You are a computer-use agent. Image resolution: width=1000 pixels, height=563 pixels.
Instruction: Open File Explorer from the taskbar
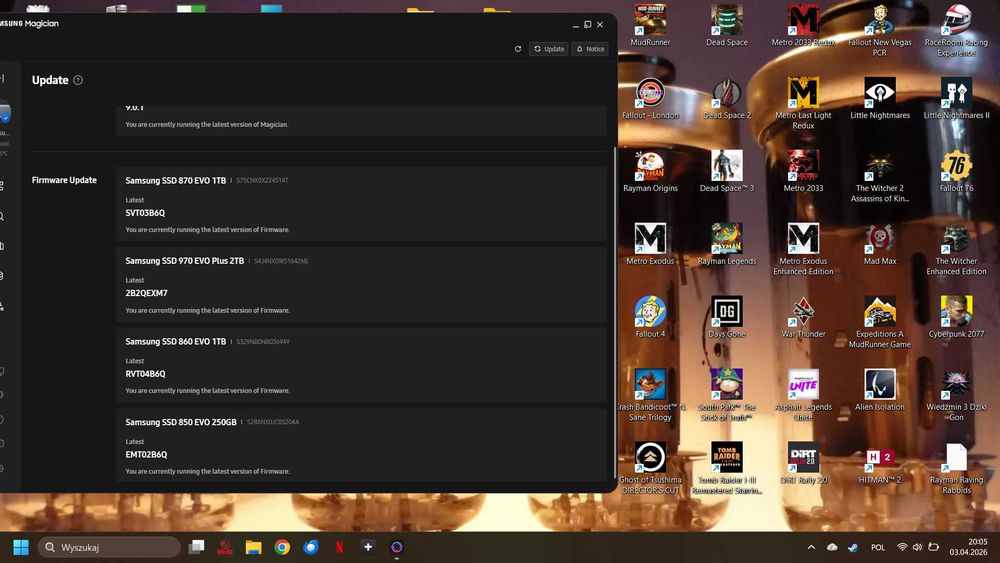pos(253,547)
